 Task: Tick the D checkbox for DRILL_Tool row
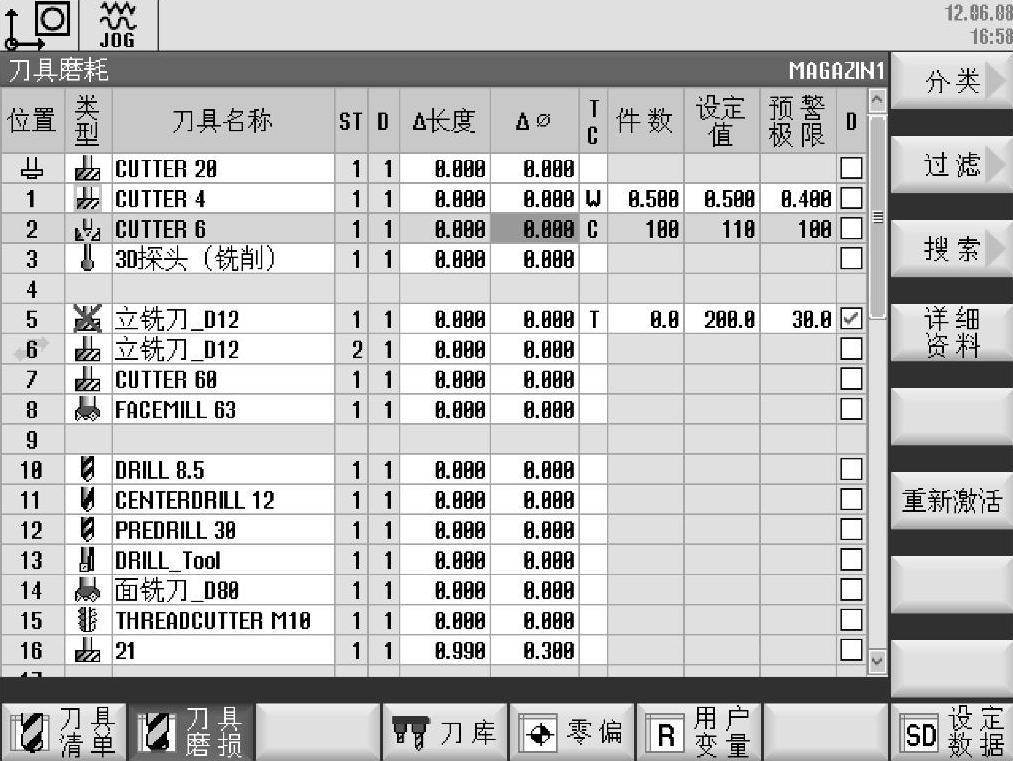coord(851,560)
